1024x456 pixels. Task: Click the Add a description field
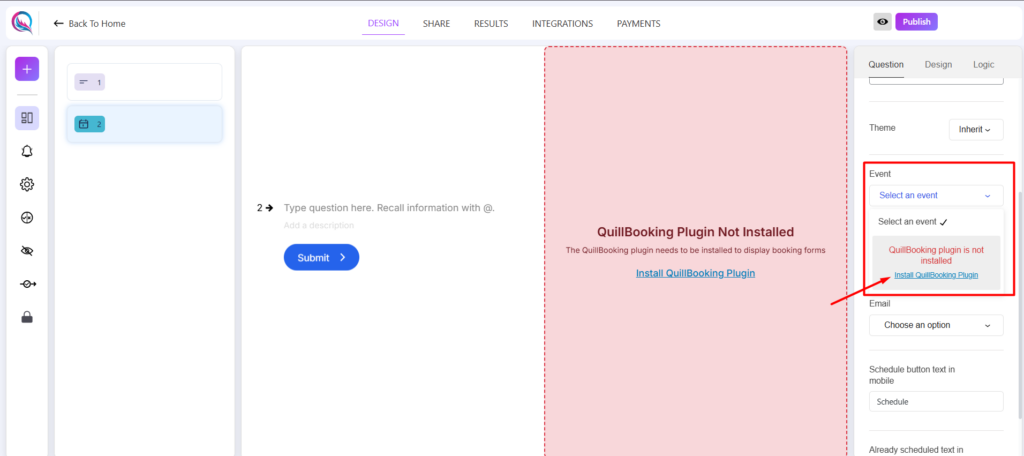319,225
